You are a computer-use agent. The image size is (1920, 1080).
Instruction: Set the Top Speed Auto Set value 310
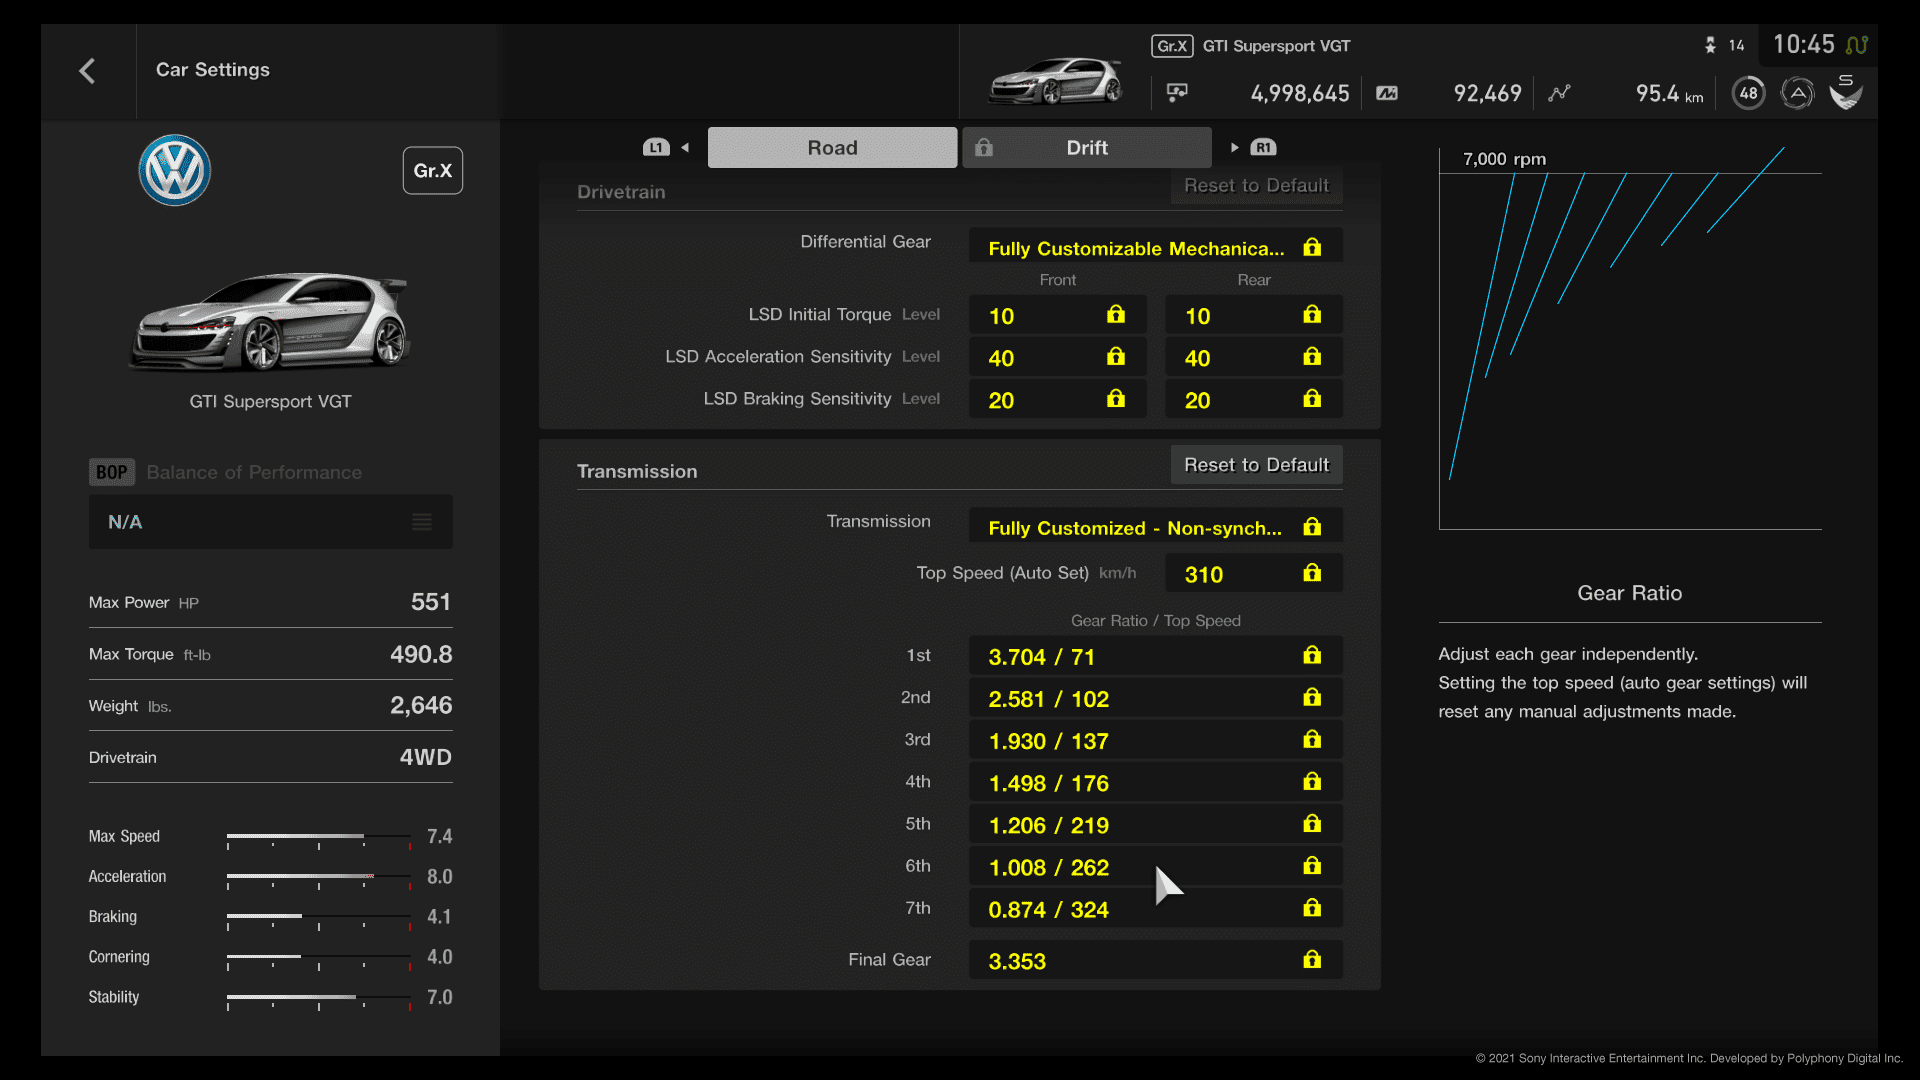1253,573
